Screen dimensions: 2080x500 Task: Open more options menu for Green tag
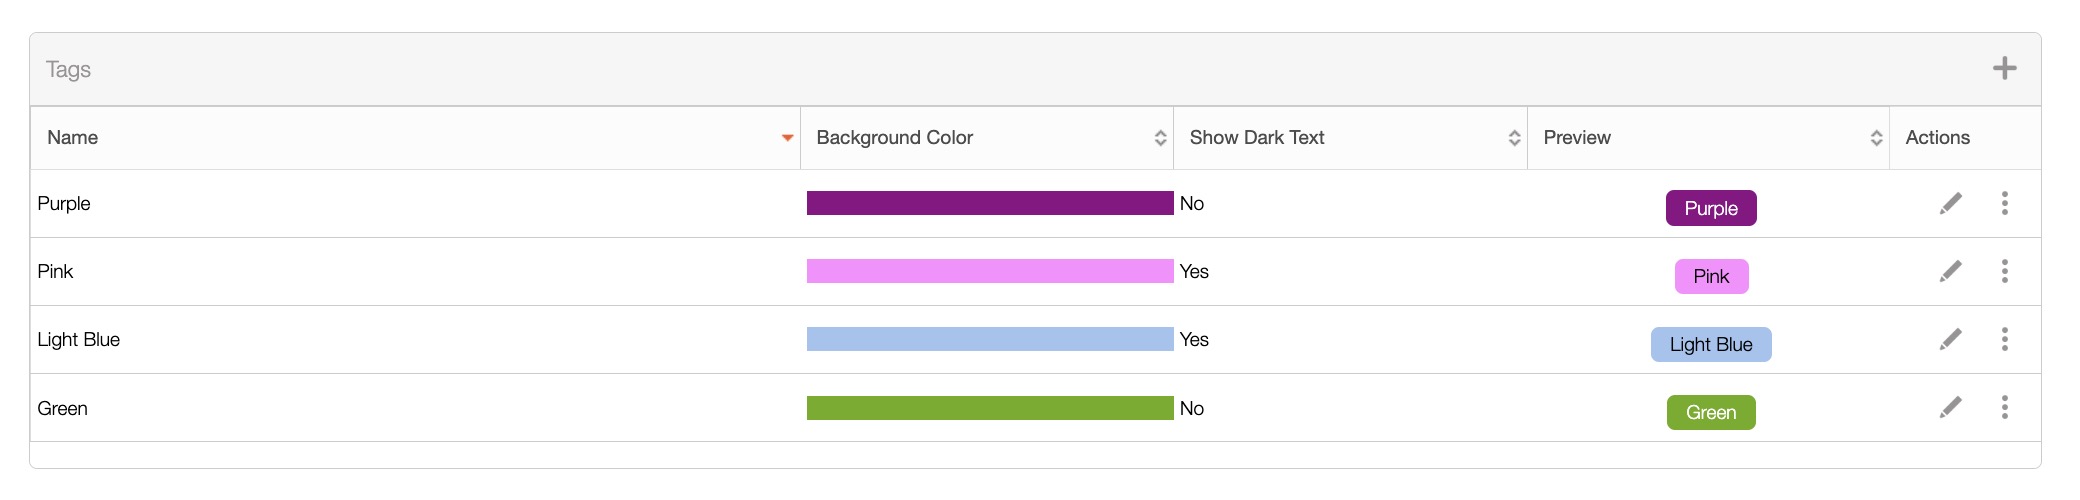[2004, 408]
